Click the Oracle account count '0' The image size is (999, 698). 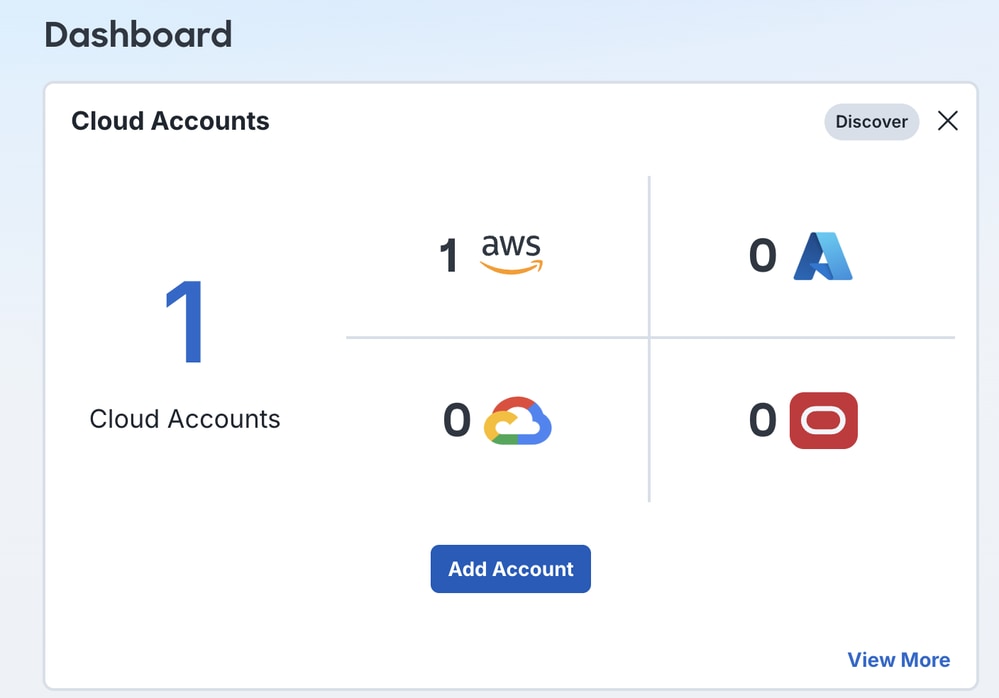click(763, 420)
